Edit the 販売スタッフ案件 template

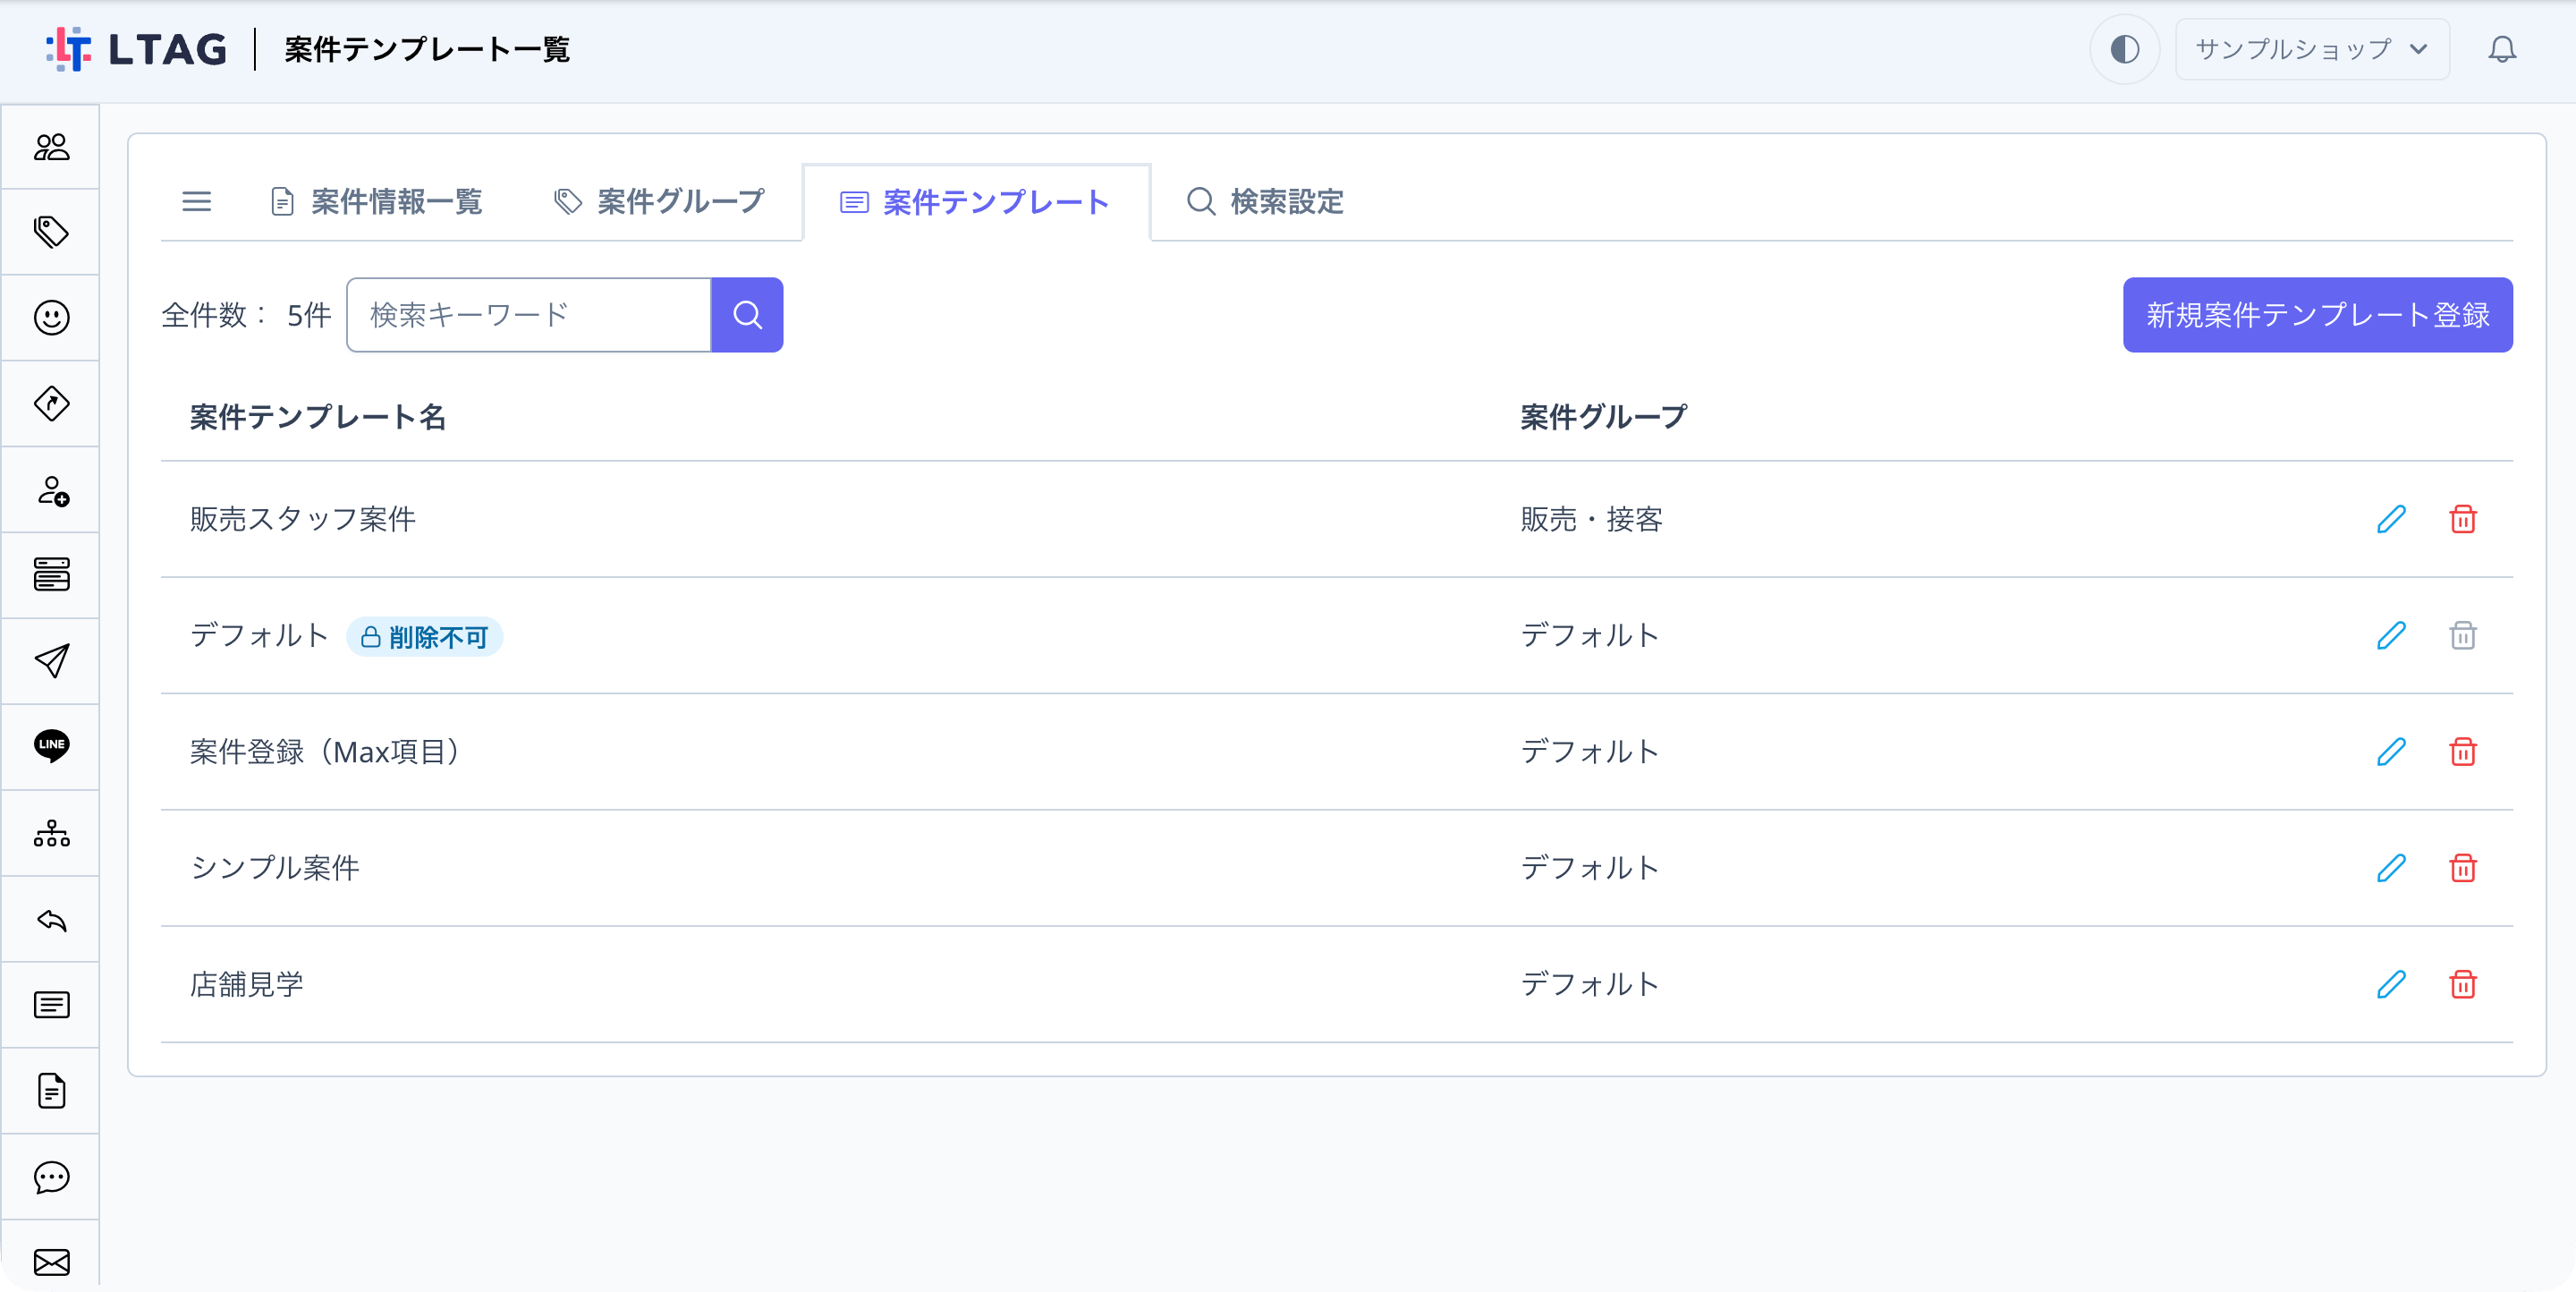click(2390, 519)
